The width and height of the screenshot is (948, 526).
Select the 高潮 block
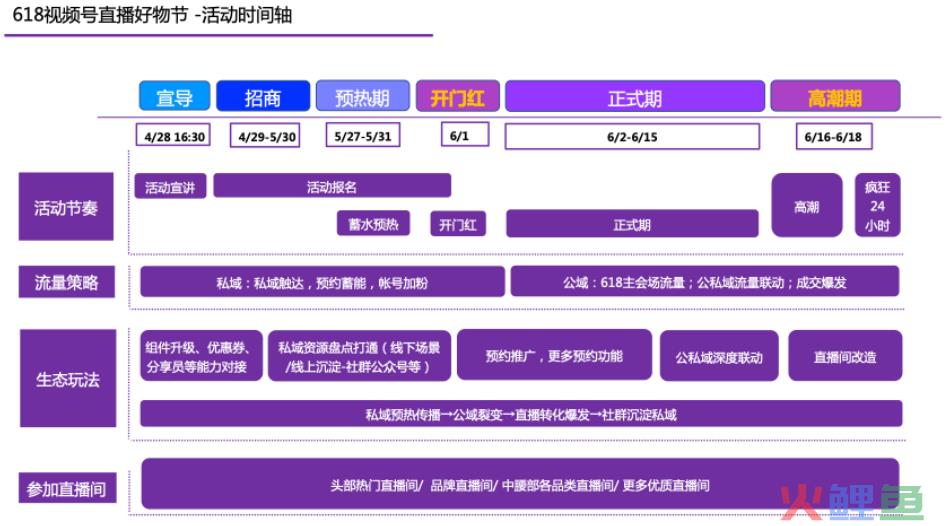tap(807, 206)
